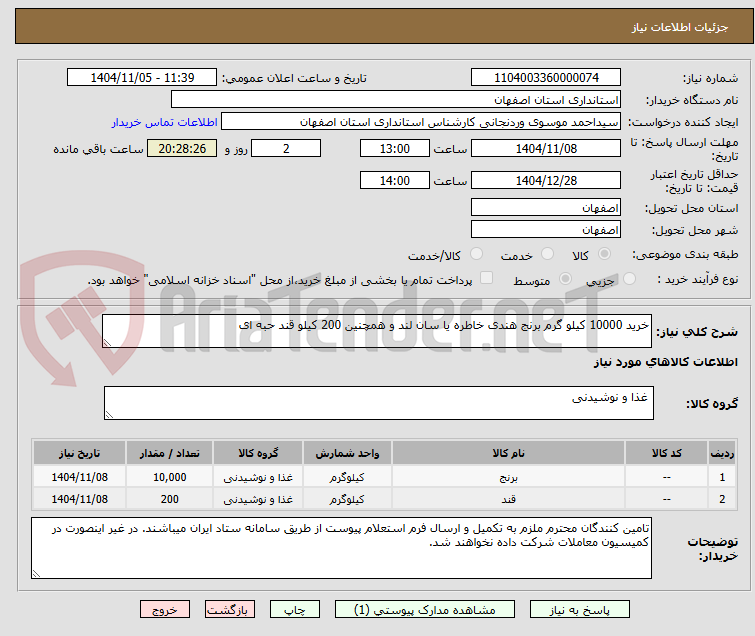The width and height of the screenshot is (755, 636).
Task: Click the quantity cell 200
Action: click(x=169, y=499)
